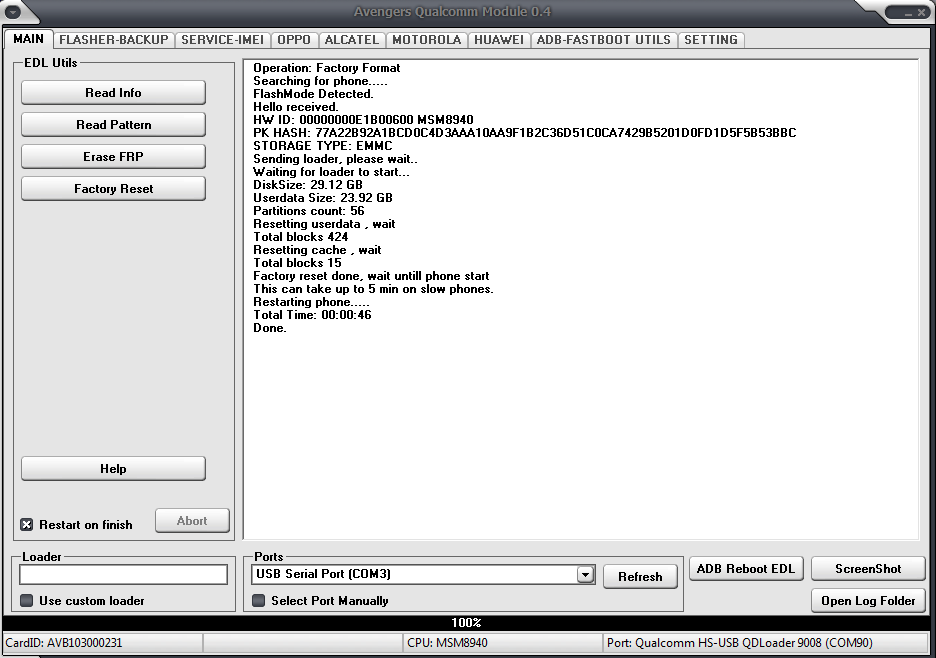The height and width of the screenshot is (658, 936).
Task: Select the 'DiskSize: 29.12 GB' line
Action: 308,185
